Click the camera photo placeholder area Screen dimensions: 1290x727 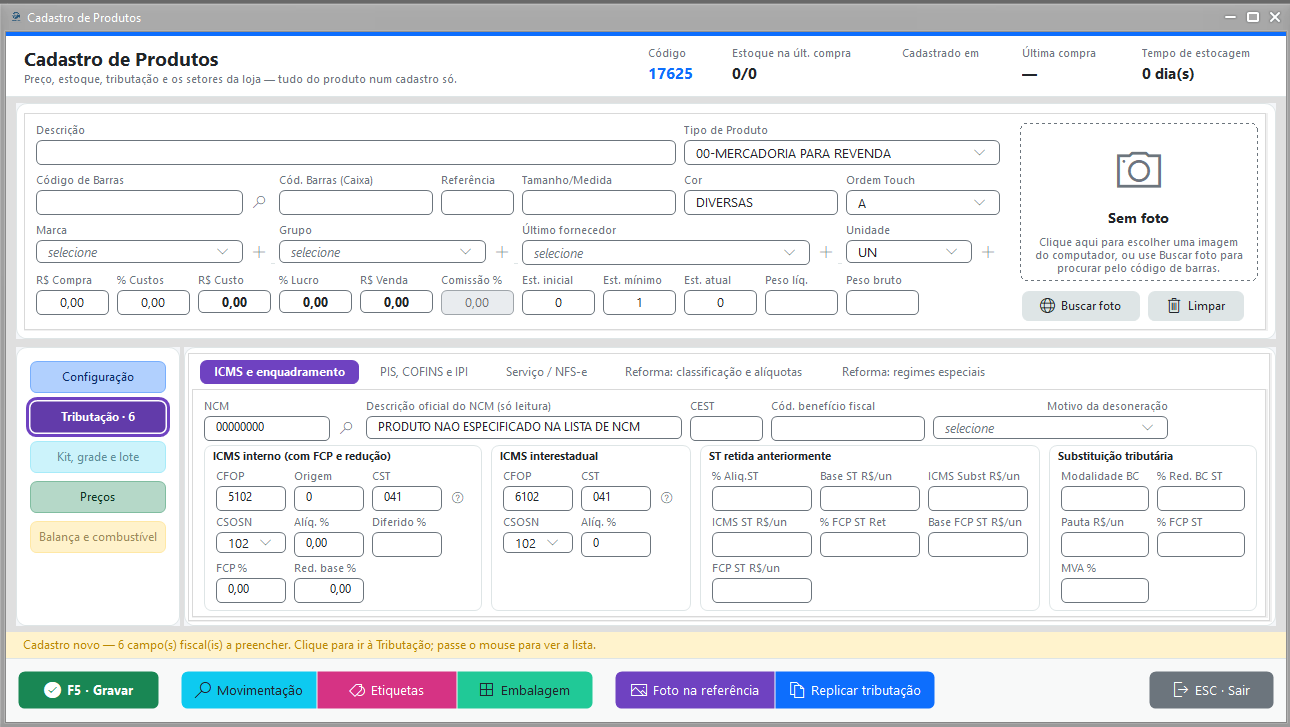point(1139,202)
